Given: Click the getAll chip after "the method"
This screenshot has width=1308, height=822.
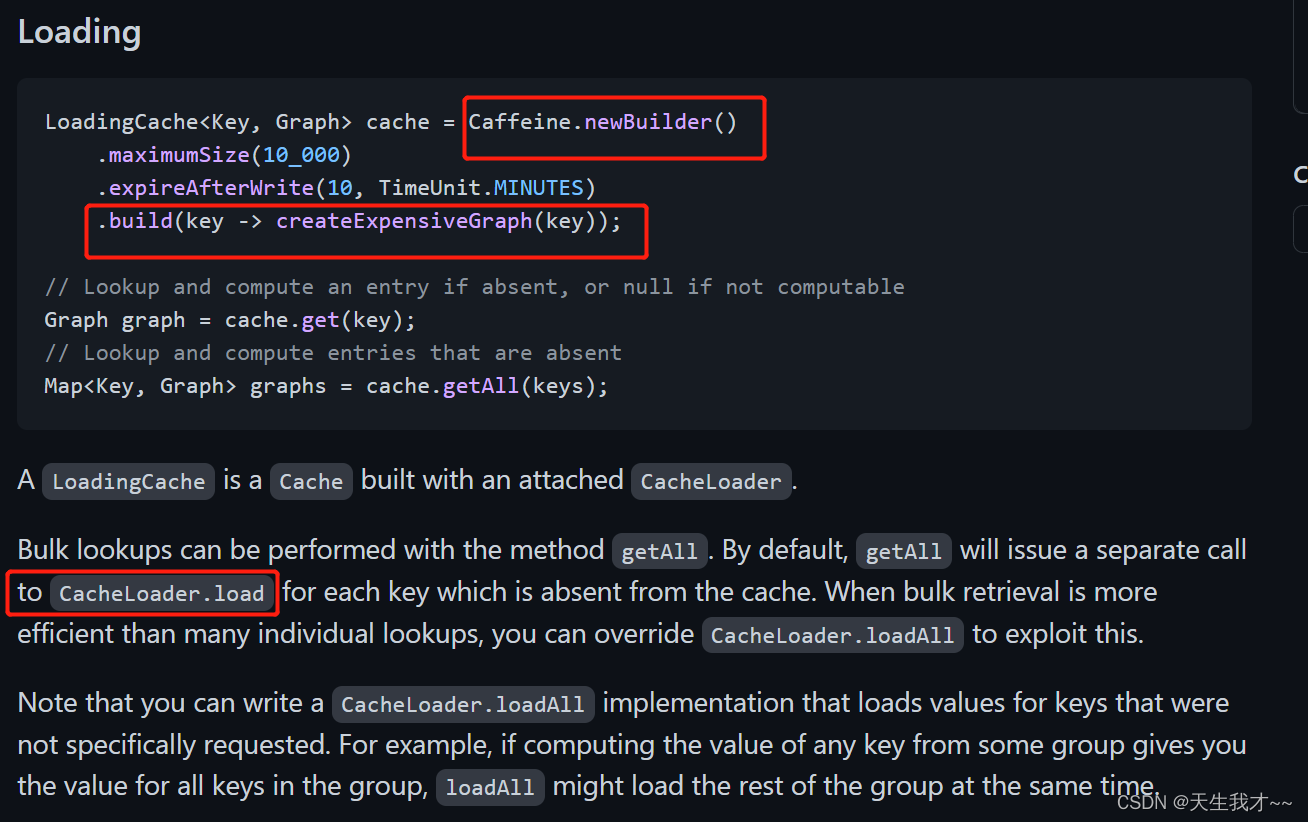Looking at the screenshot, I should click(660, 551).
